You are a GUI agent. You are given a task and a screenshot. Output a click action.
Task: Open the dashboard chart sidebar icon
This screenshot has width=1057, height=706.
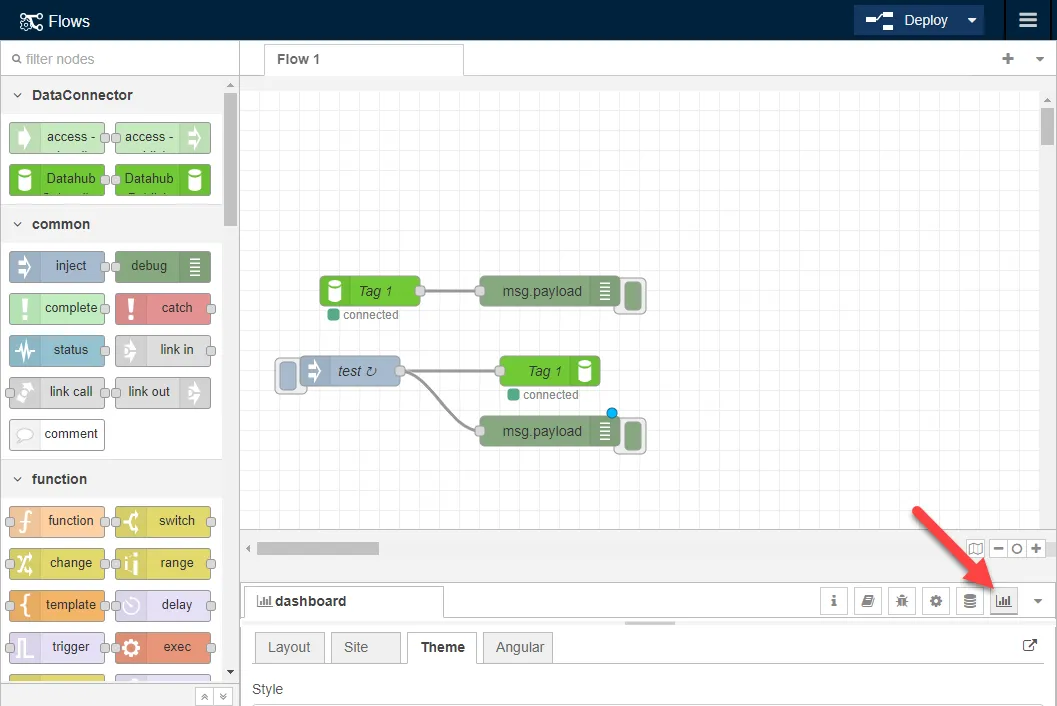click(x=1004, y=601)
